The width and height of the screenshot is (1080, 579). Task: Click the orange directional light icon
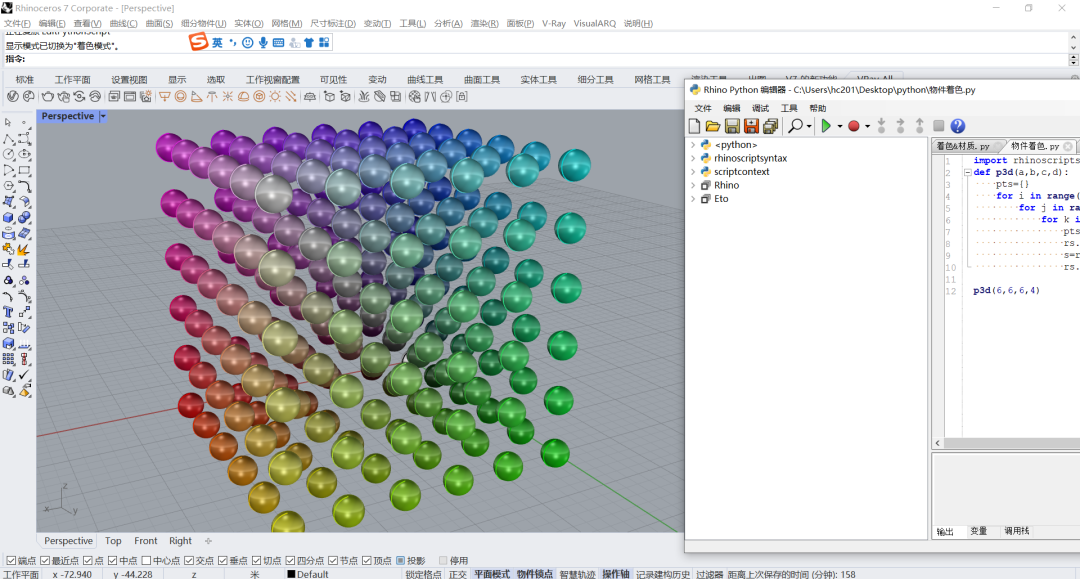pos(291,97)
